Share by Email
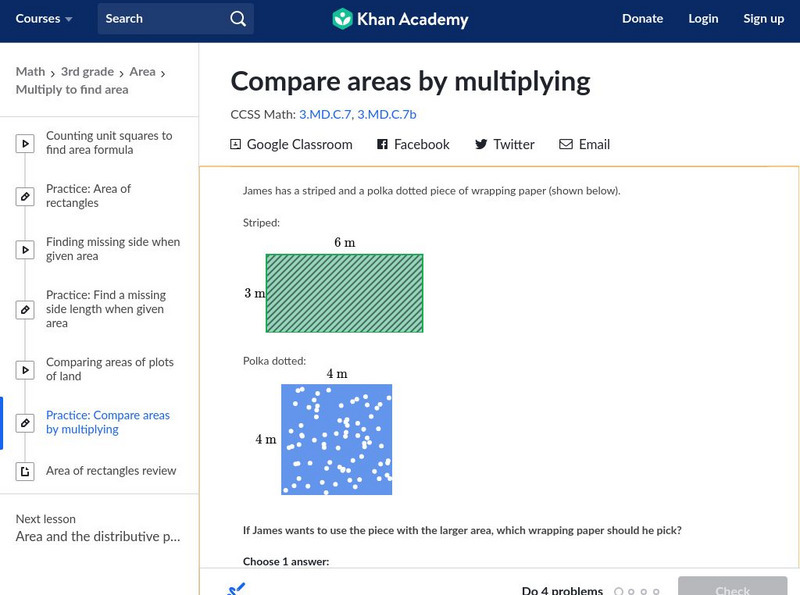The height and width of the screenshot is (595, 800). tap(584, 144)
